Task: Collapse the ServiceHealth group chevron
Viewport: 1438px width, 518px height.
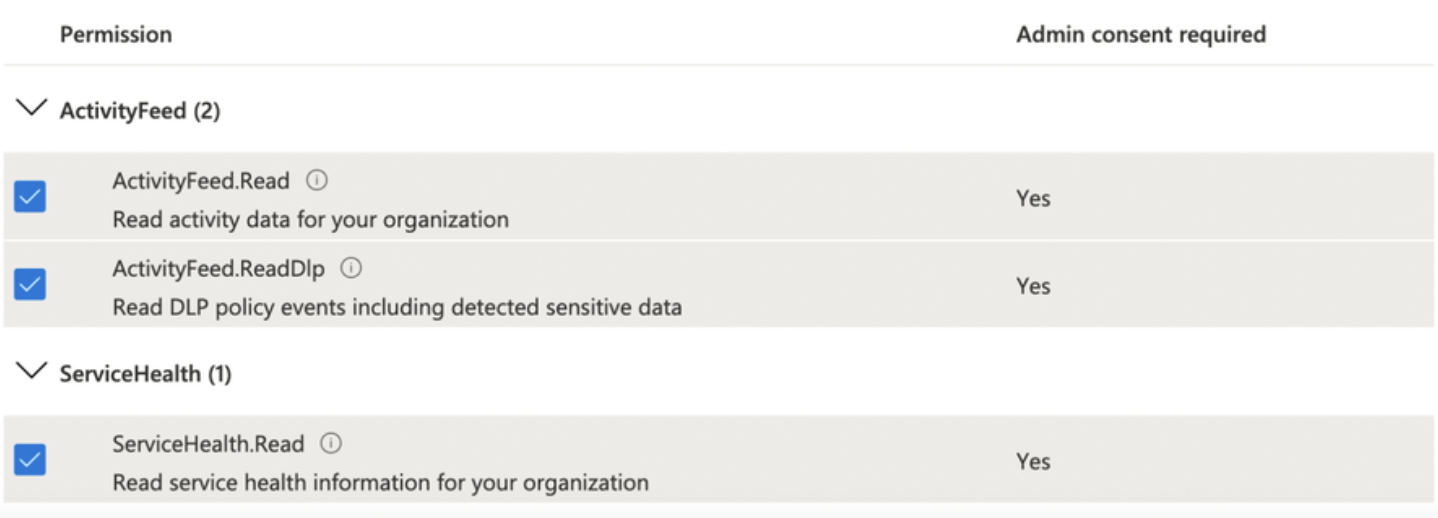Action: pos(33,372)
